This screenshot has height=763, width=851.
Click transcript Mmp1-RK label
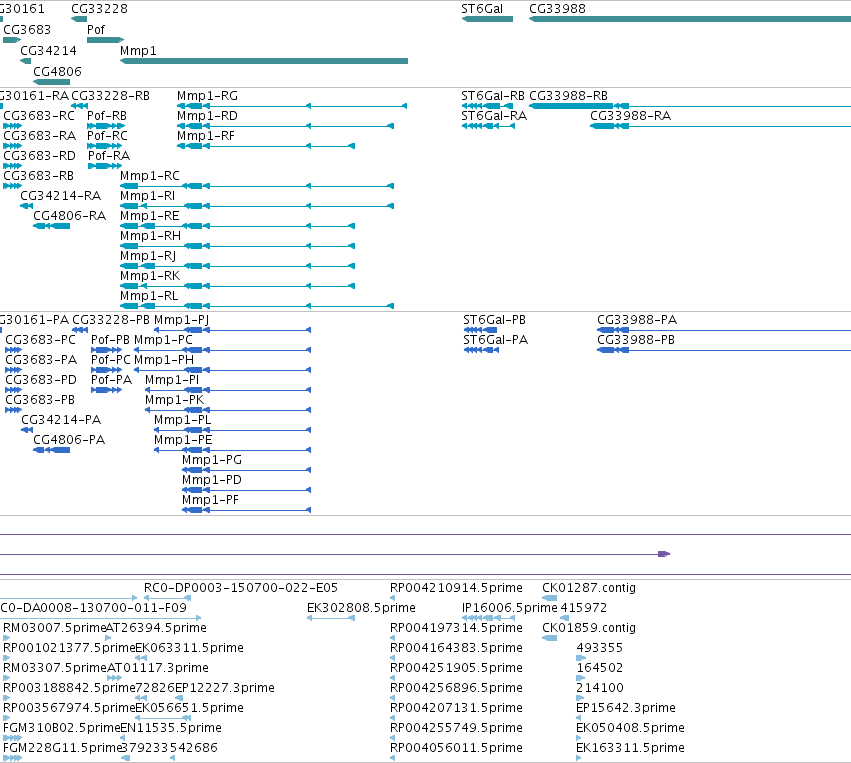click(x=149, y=276)
